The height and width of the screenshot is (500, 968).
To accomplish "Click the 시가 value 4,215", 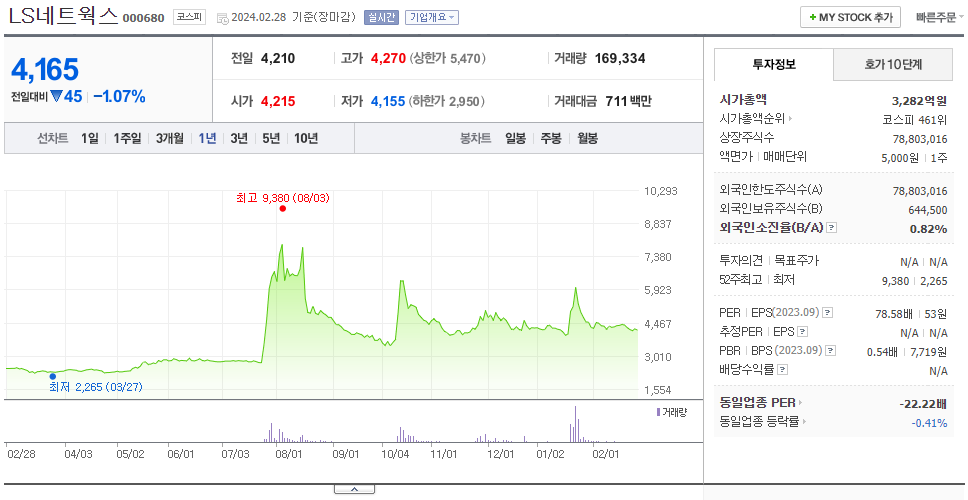I will click(278, 101).
